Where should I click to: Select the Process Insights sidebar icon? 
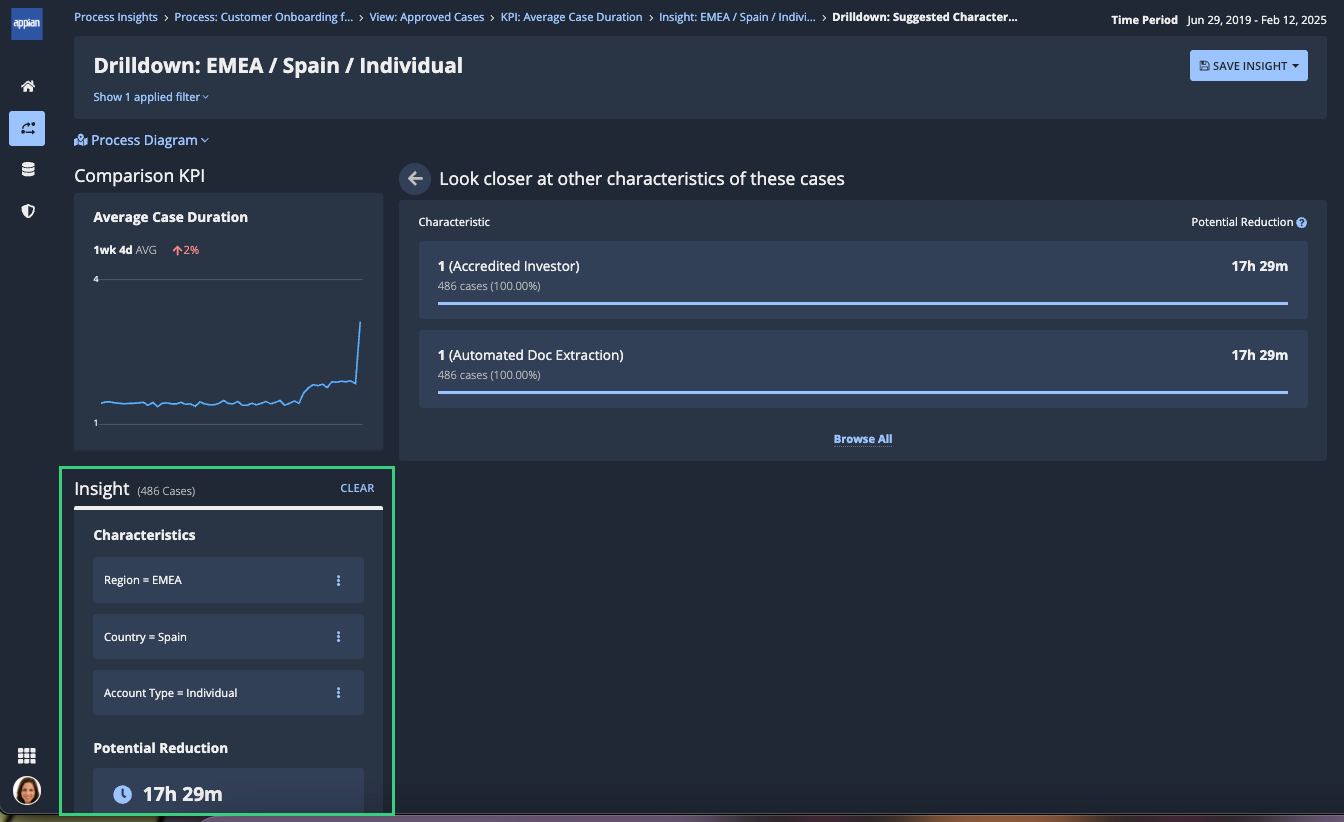[x=27, y=128]
